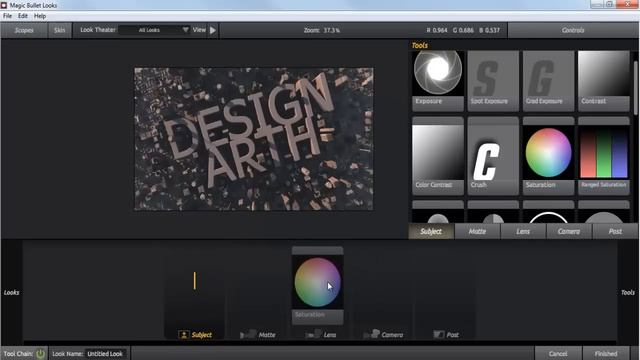The image size is (640, 360).
Task: Click the Matte chain icon
Action: (248, 335)
